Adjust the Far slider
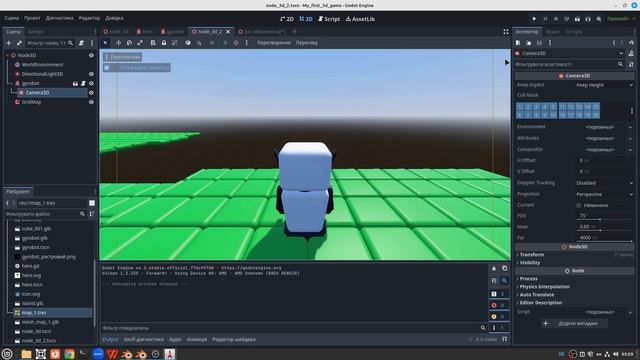 point(605,241)
